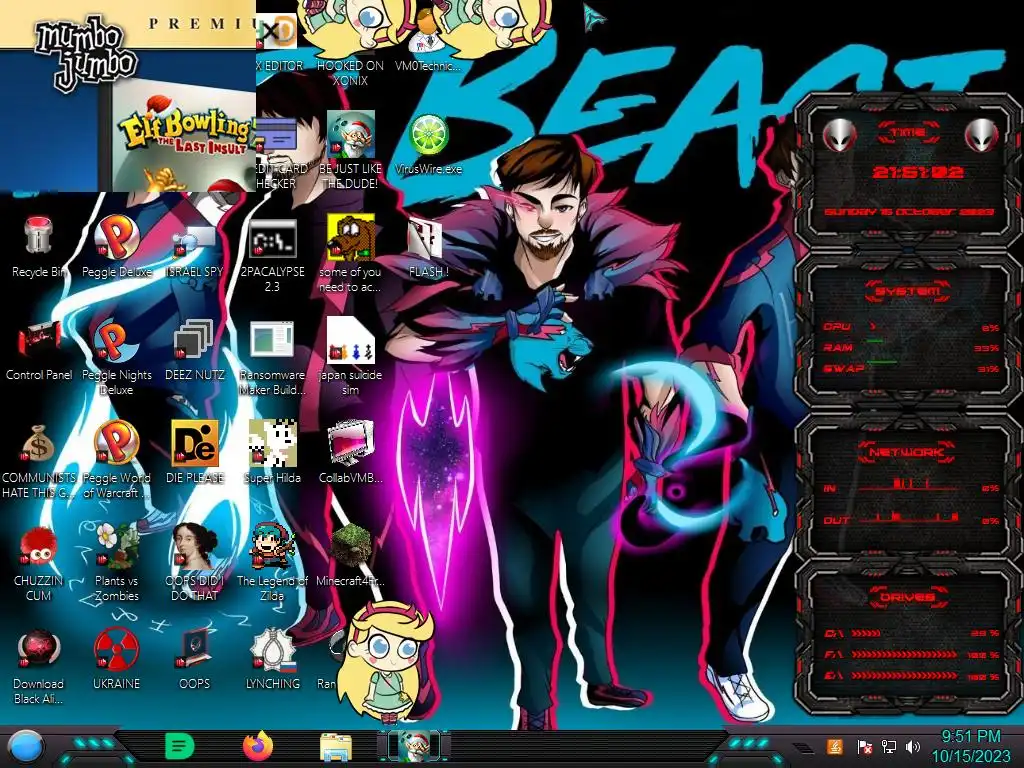Click the NETWORK gadget header
Image resolution: width=1024 pixels, height=768 pixels.
[908, 452]
